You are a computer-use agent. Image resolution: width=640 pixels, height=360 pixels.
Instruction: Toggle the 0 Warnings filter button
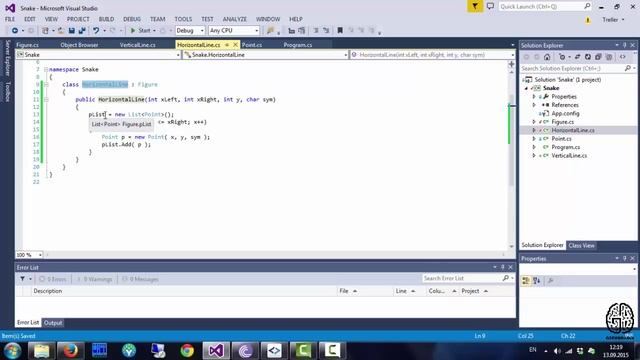point(95,279)
